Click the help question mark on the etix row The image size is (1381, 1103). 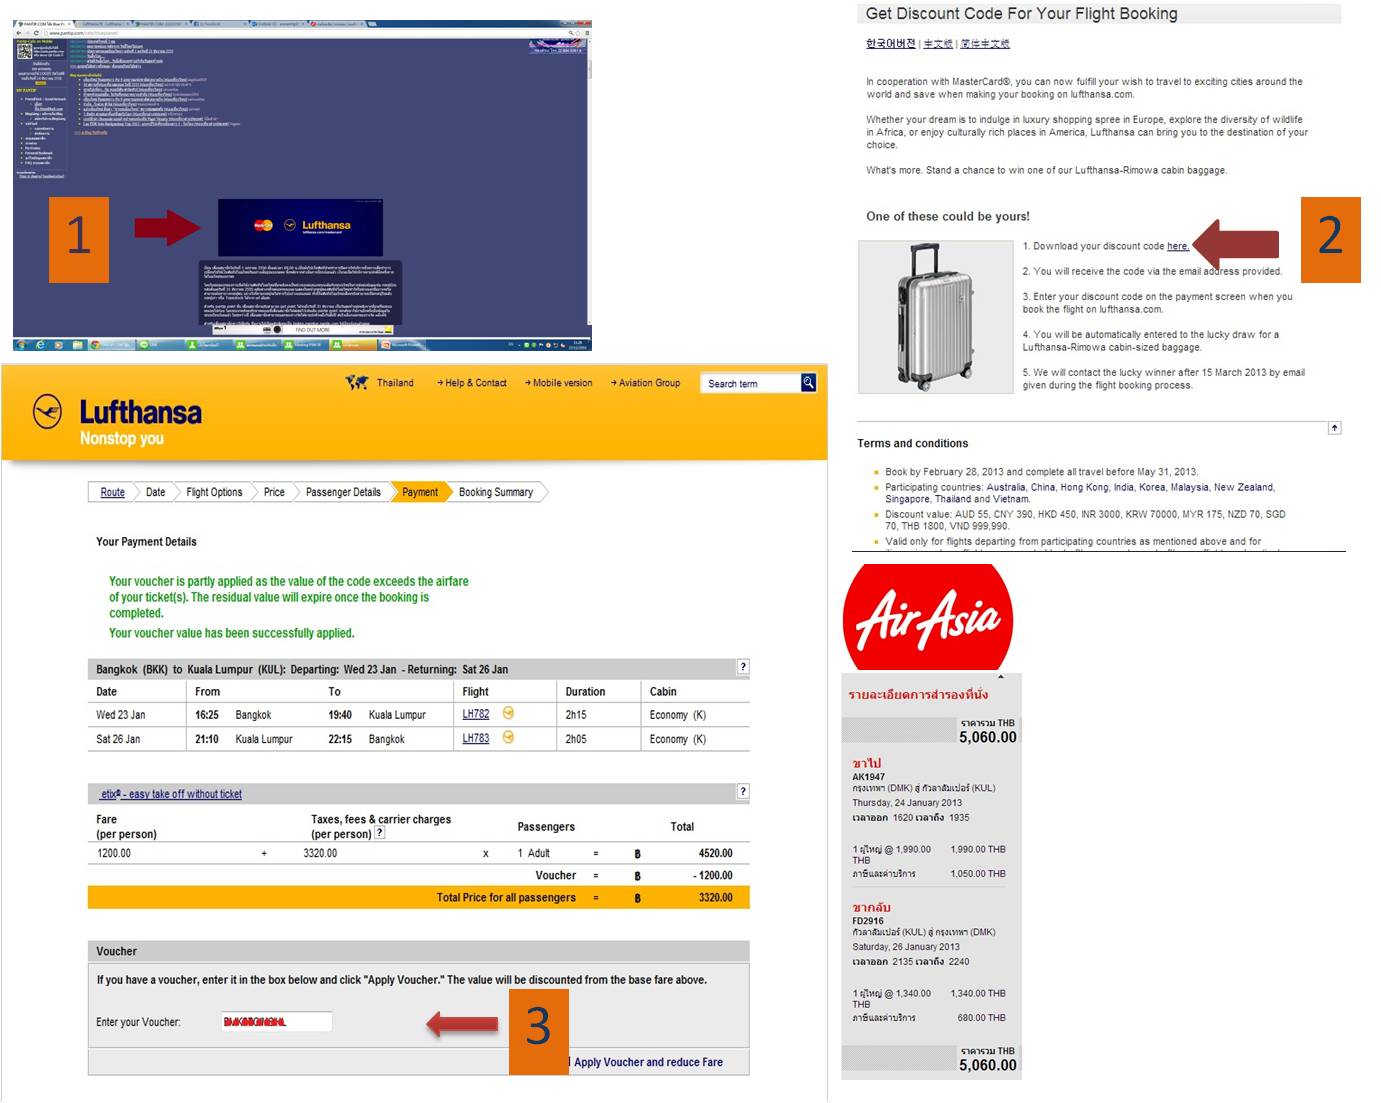tap(742, 792)
